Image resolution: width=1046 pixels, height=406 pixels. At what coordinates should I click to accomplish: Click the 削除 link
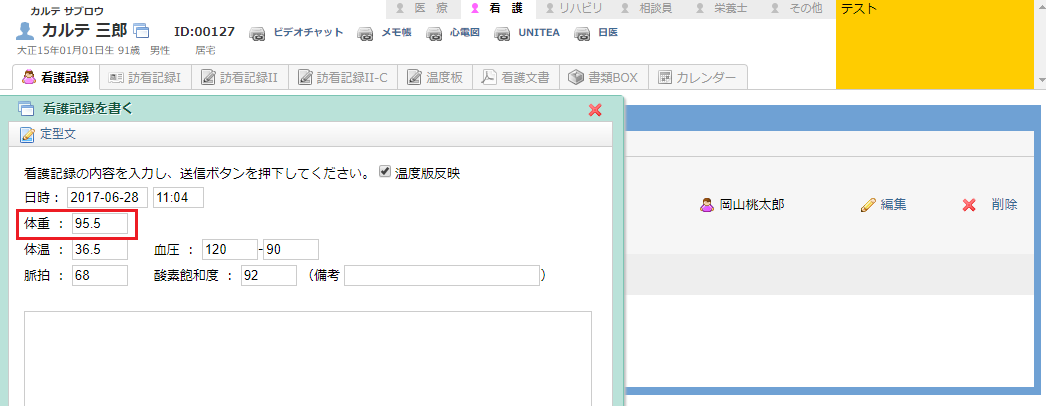(x=1005, y=205)
